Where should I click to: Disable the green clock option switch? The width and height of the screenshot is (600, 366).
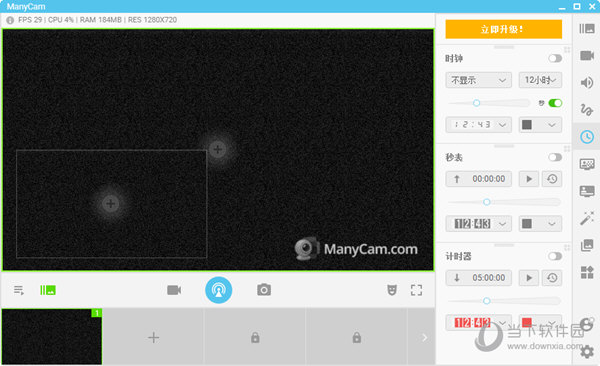click(555, 103)
